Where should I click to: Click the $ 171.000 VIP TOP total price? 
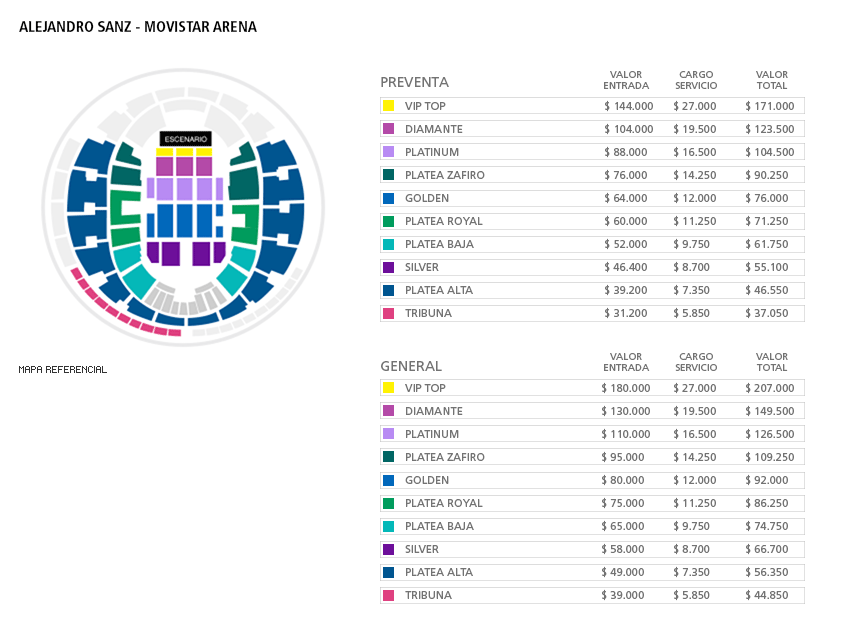(769, 106)
